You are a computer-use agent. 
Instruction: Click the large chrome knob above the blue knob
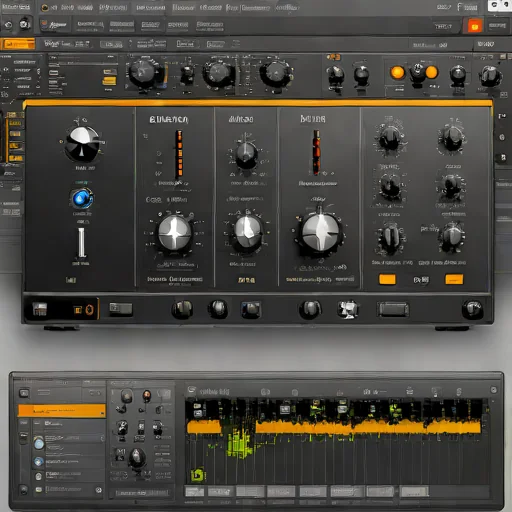coord(82,144)
